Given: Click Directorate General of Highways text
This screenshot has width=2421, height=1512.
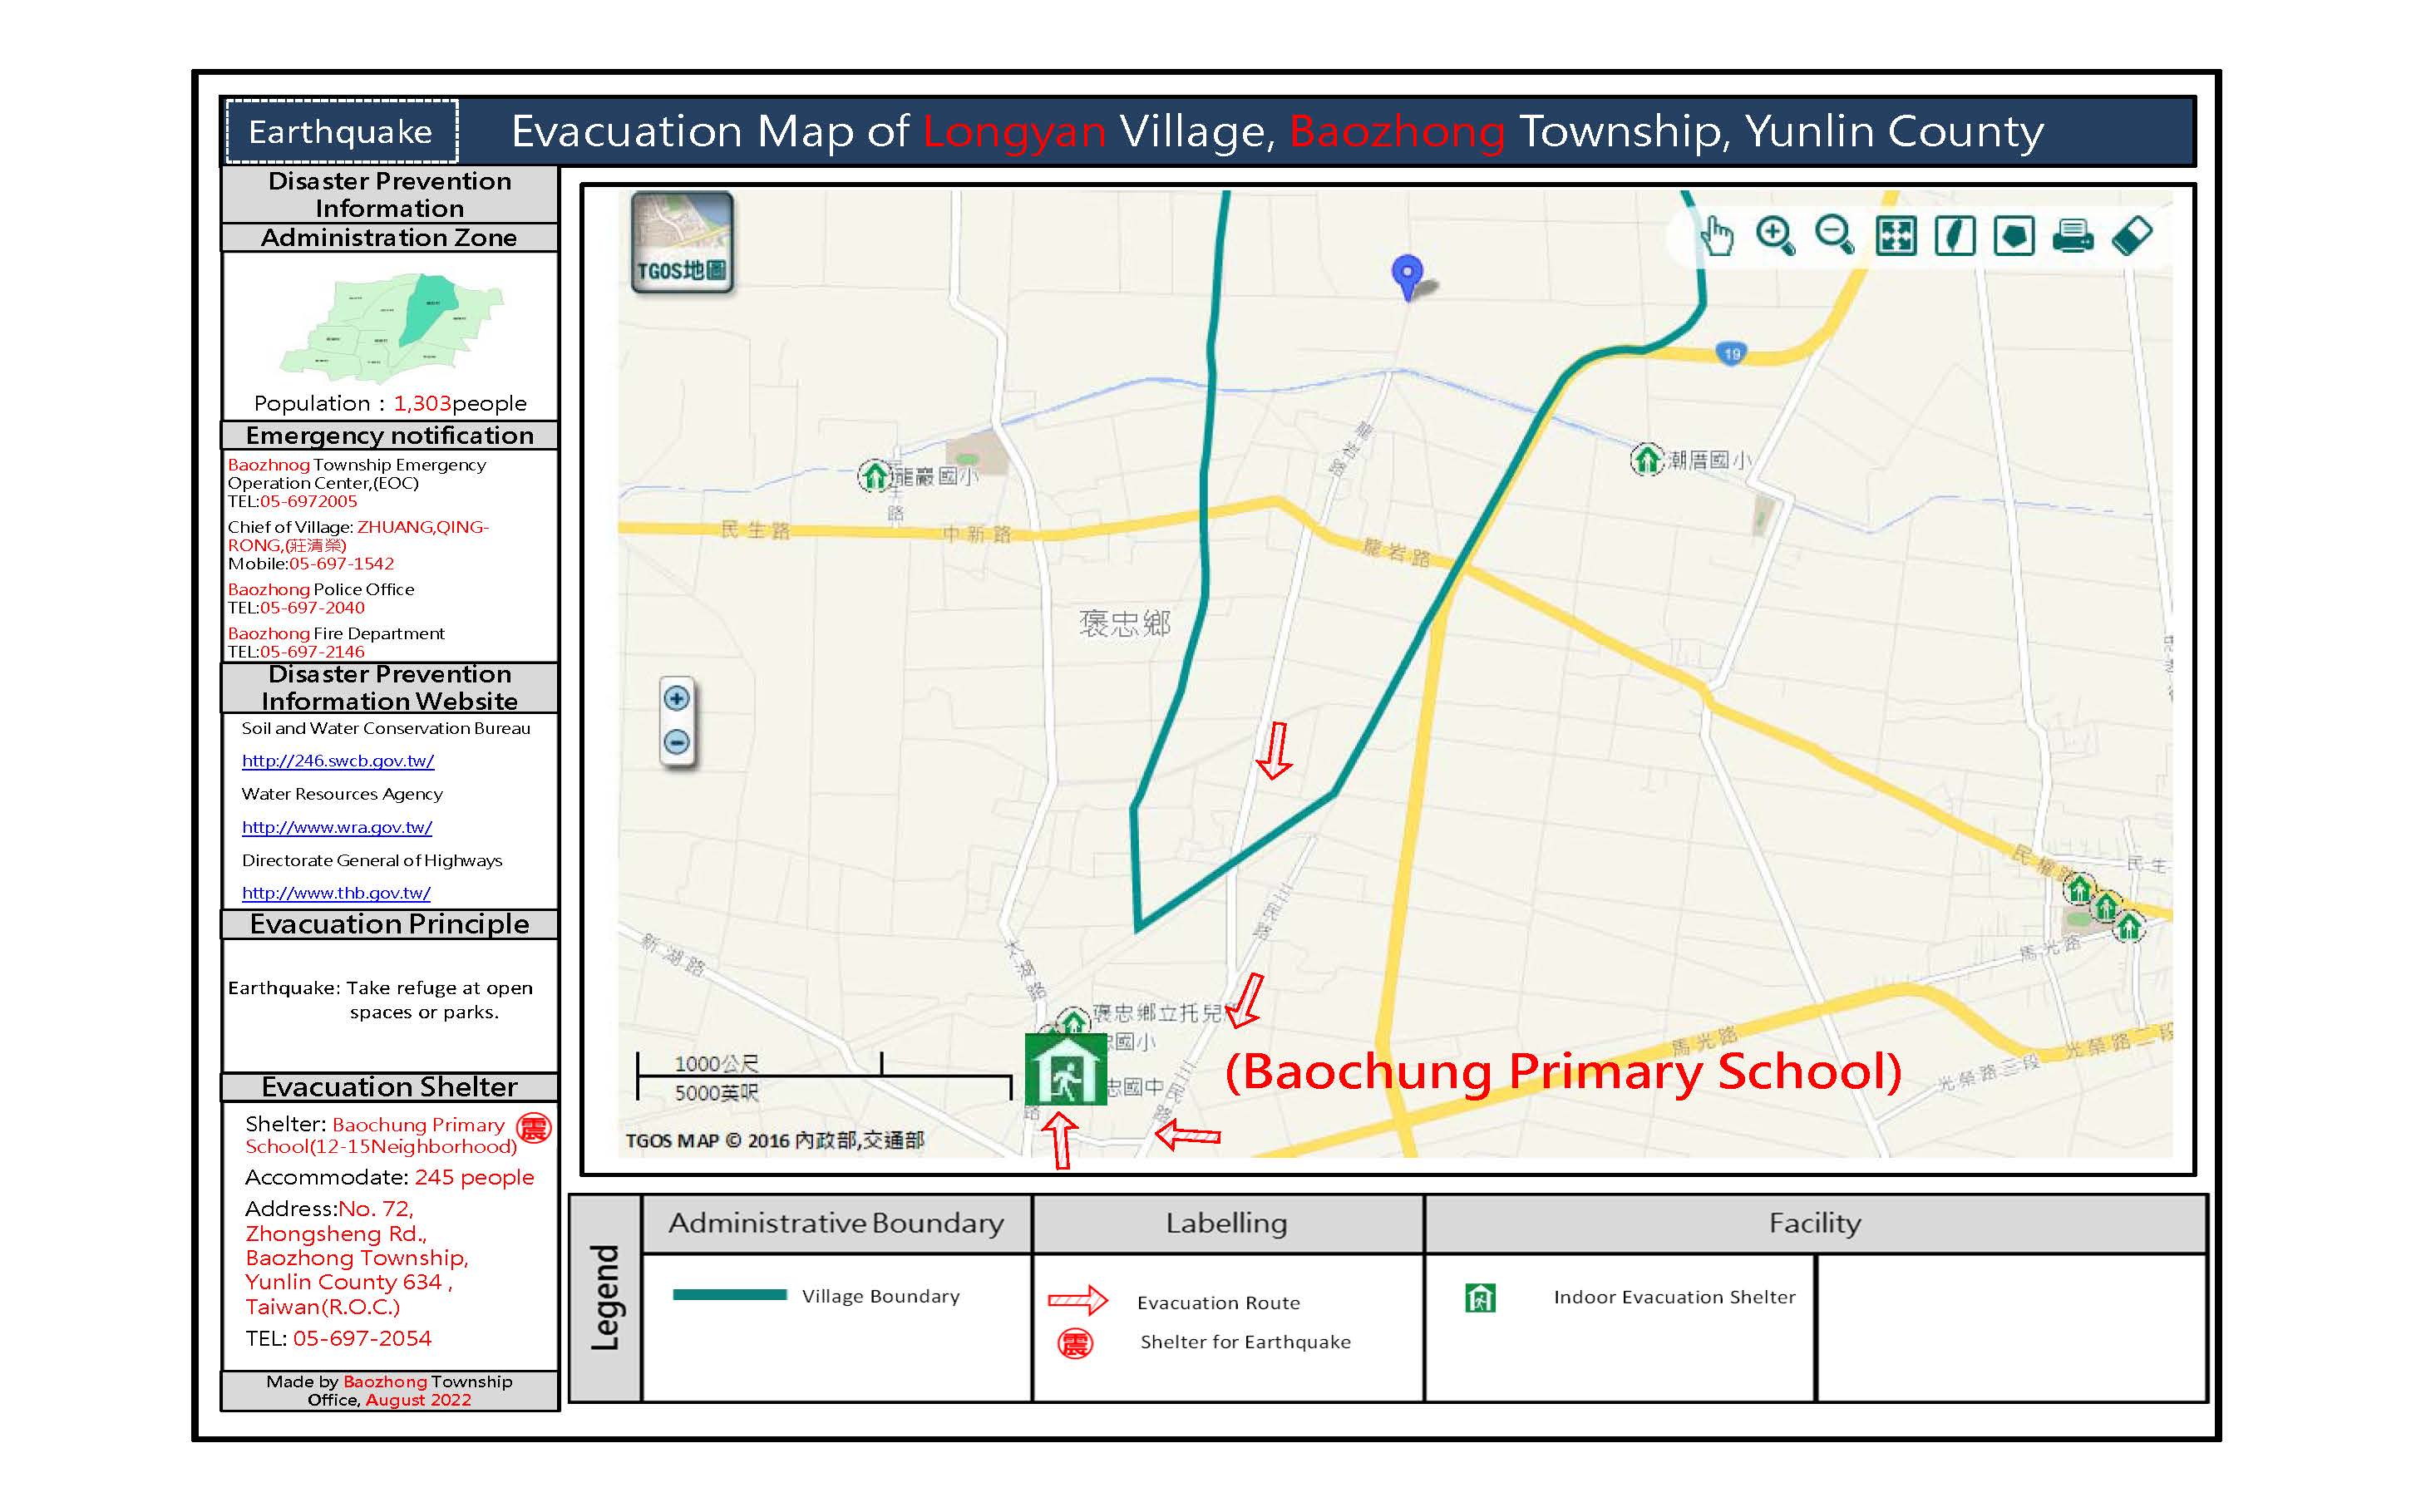Looking at the screenshot, I should point(372,861).
